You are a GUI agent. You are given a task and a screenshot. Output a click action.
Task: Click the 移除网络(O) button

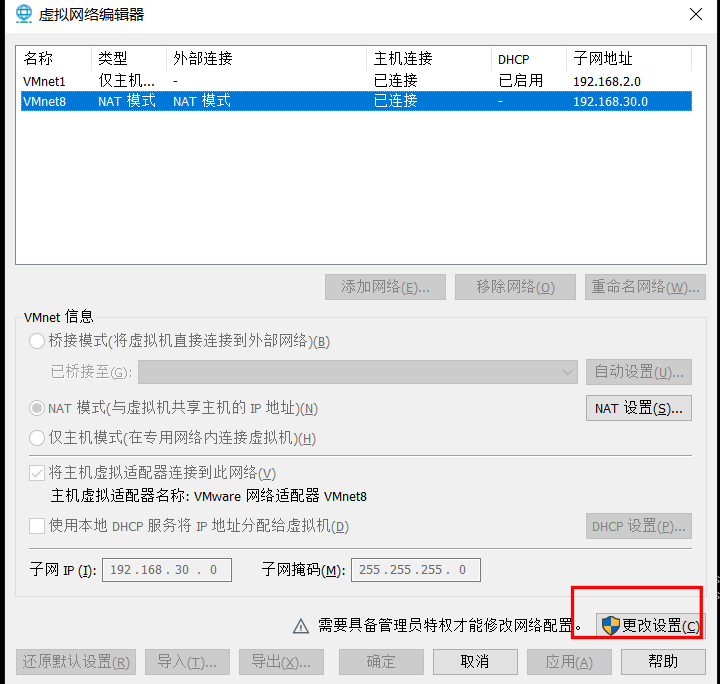click(515, 287)
